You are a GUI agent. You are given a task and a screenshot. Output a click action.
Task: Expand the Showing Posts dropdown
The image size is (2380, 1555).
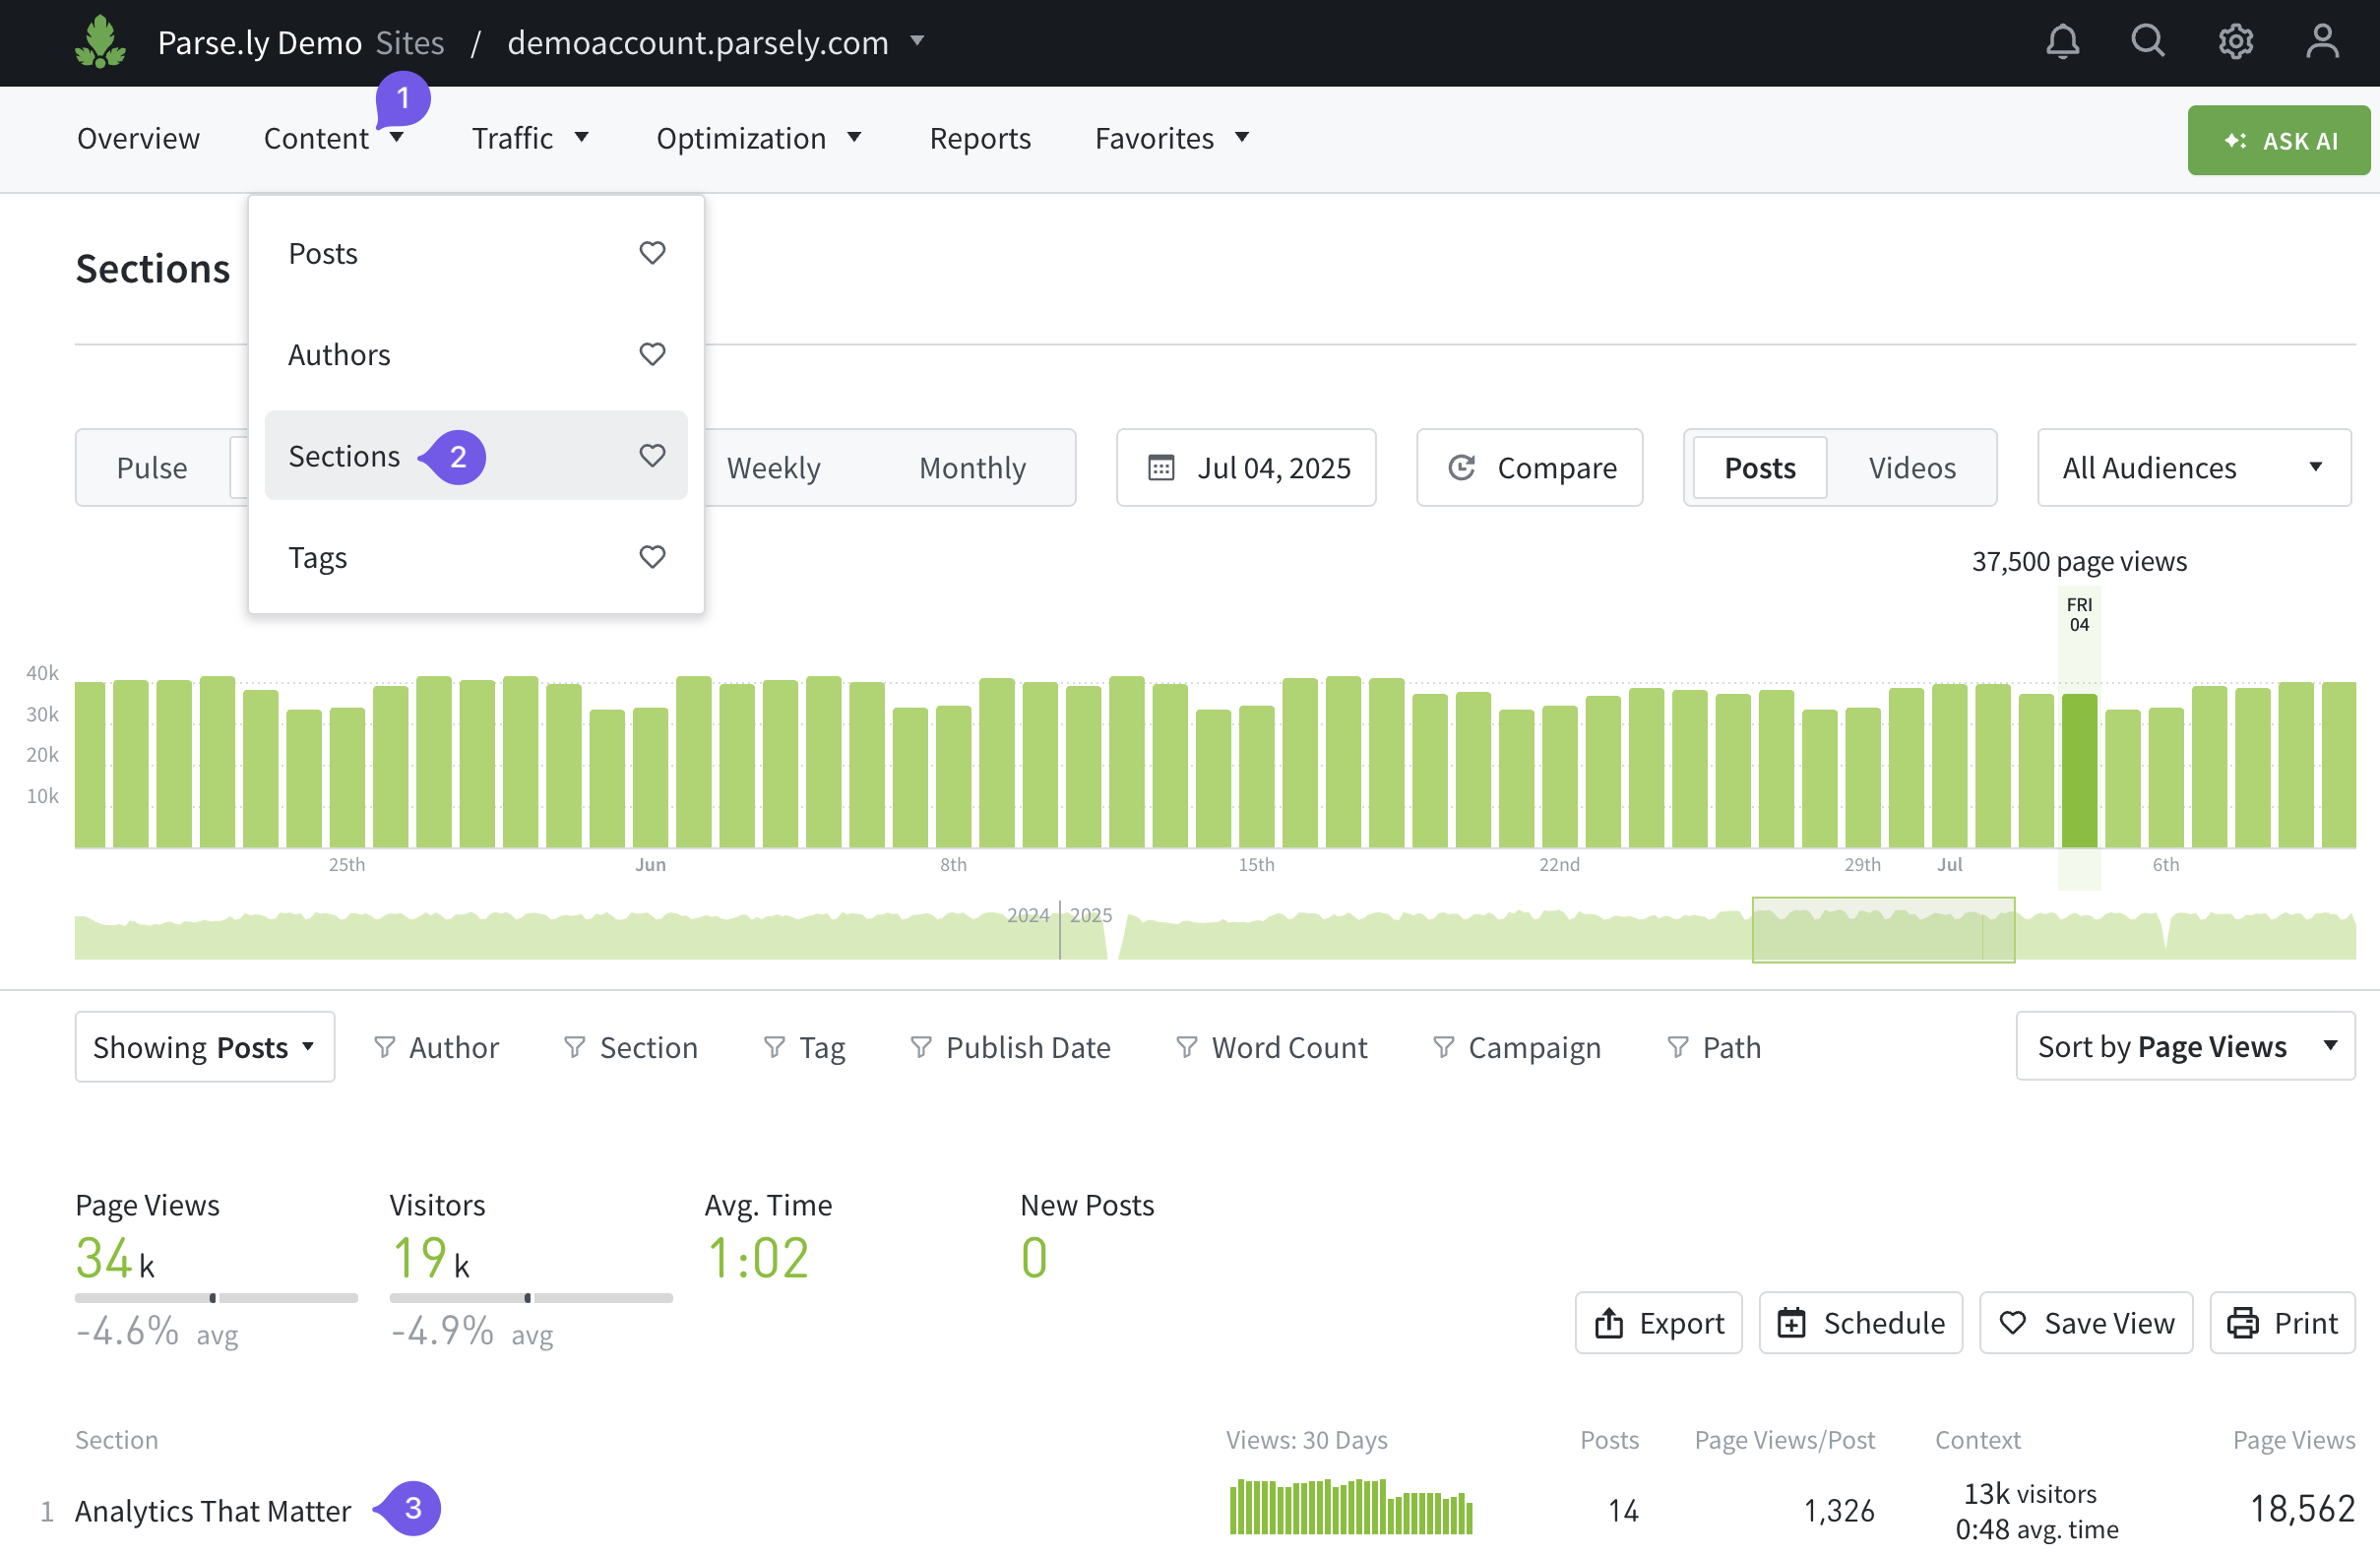pyautogui.click(x=204, y=1047)
